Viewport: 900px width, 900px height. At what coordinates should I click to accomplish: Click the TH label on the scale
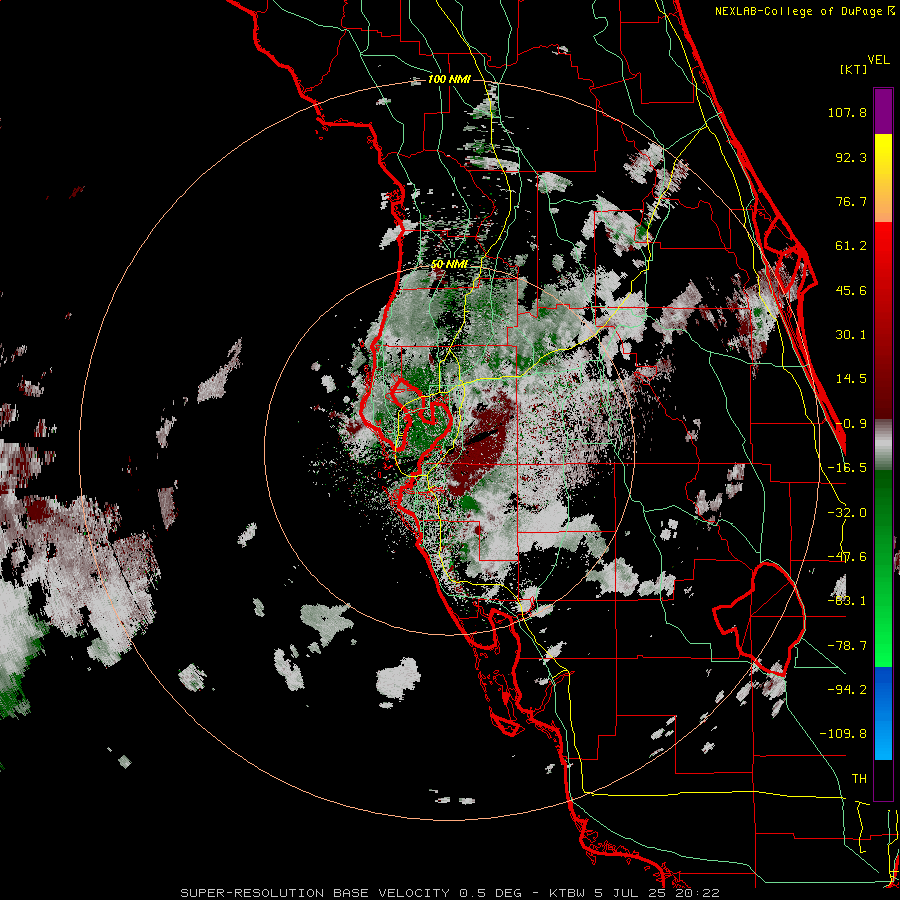point(859,778)
